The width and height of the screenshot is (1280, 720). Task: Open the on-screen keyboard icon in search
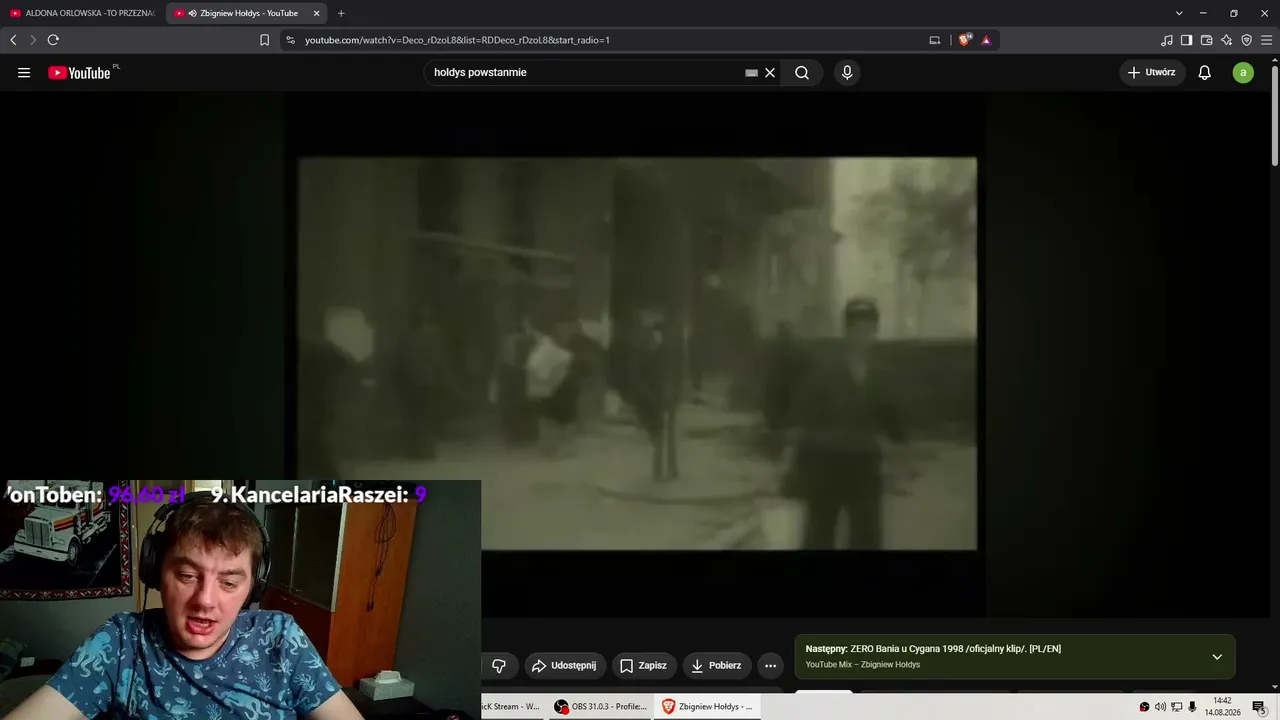pyautogui.click(x=751, y=72)
